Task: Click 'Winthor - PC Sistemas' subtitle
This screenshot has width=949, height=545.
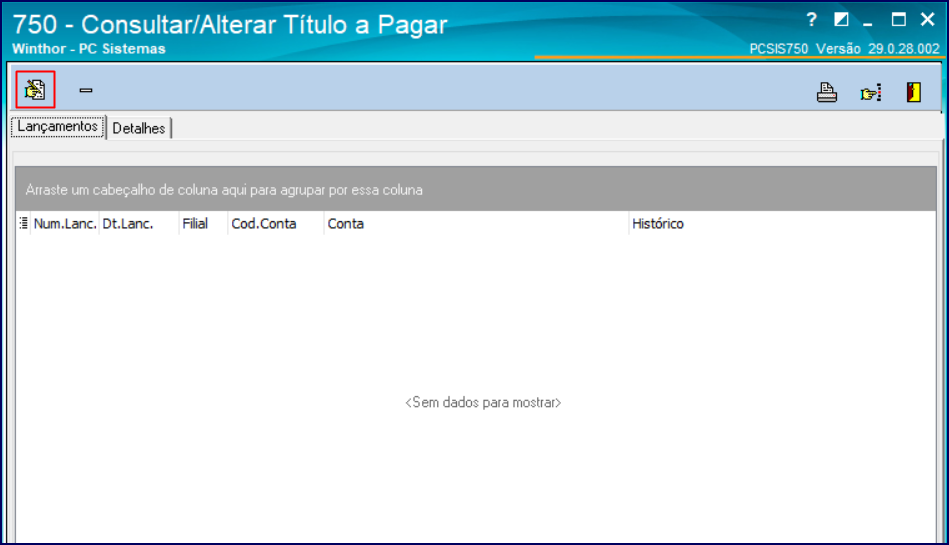Action: click(88, 49)
